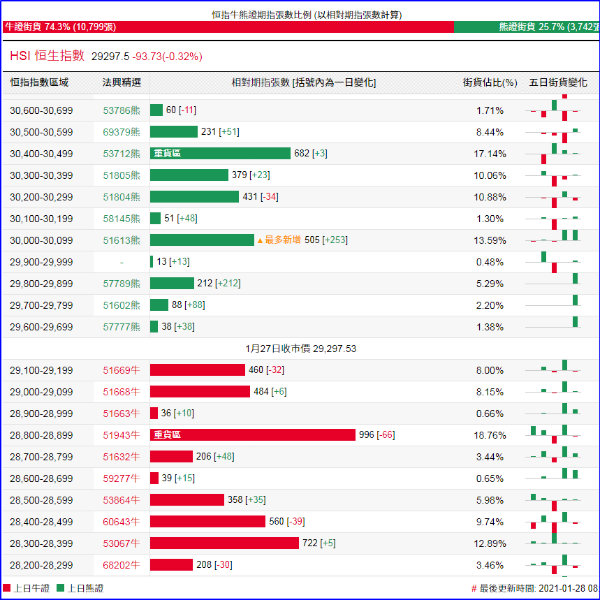Screen dimensions: 600x600
Task: Open the 51668牛 warrant link
Action: coord(121,392)
